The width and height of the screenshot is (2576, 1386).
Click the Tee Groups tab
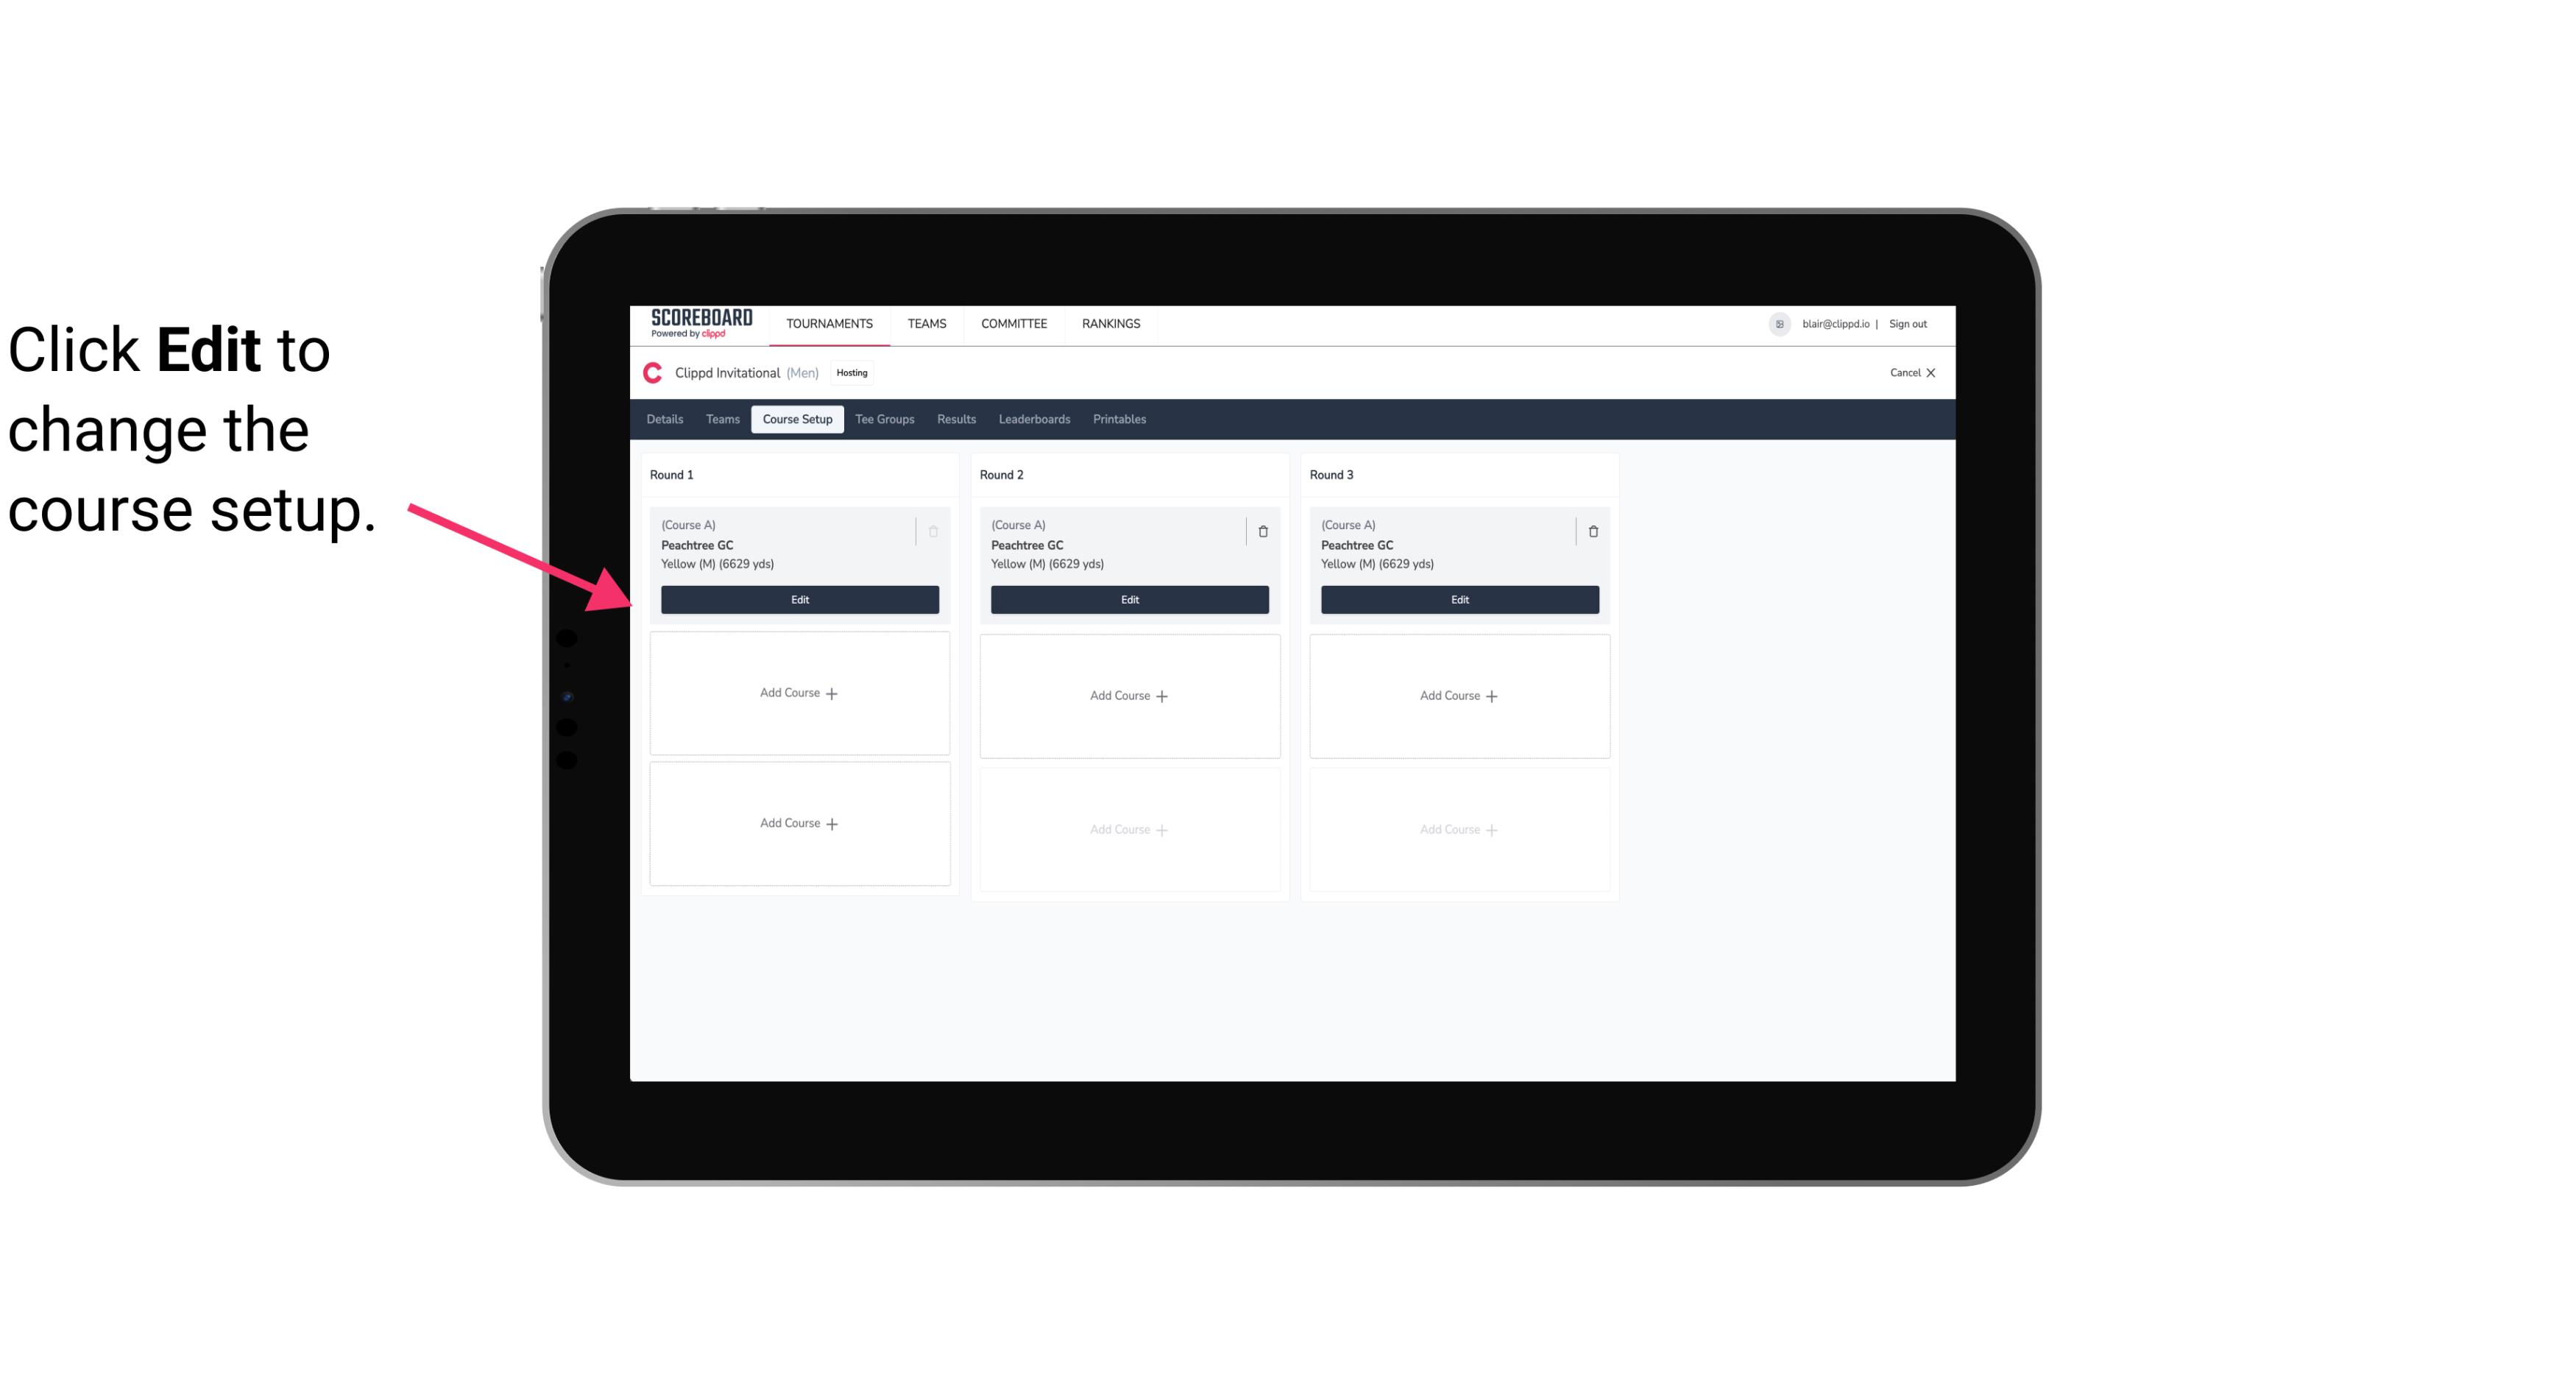(x=884, y=418)
